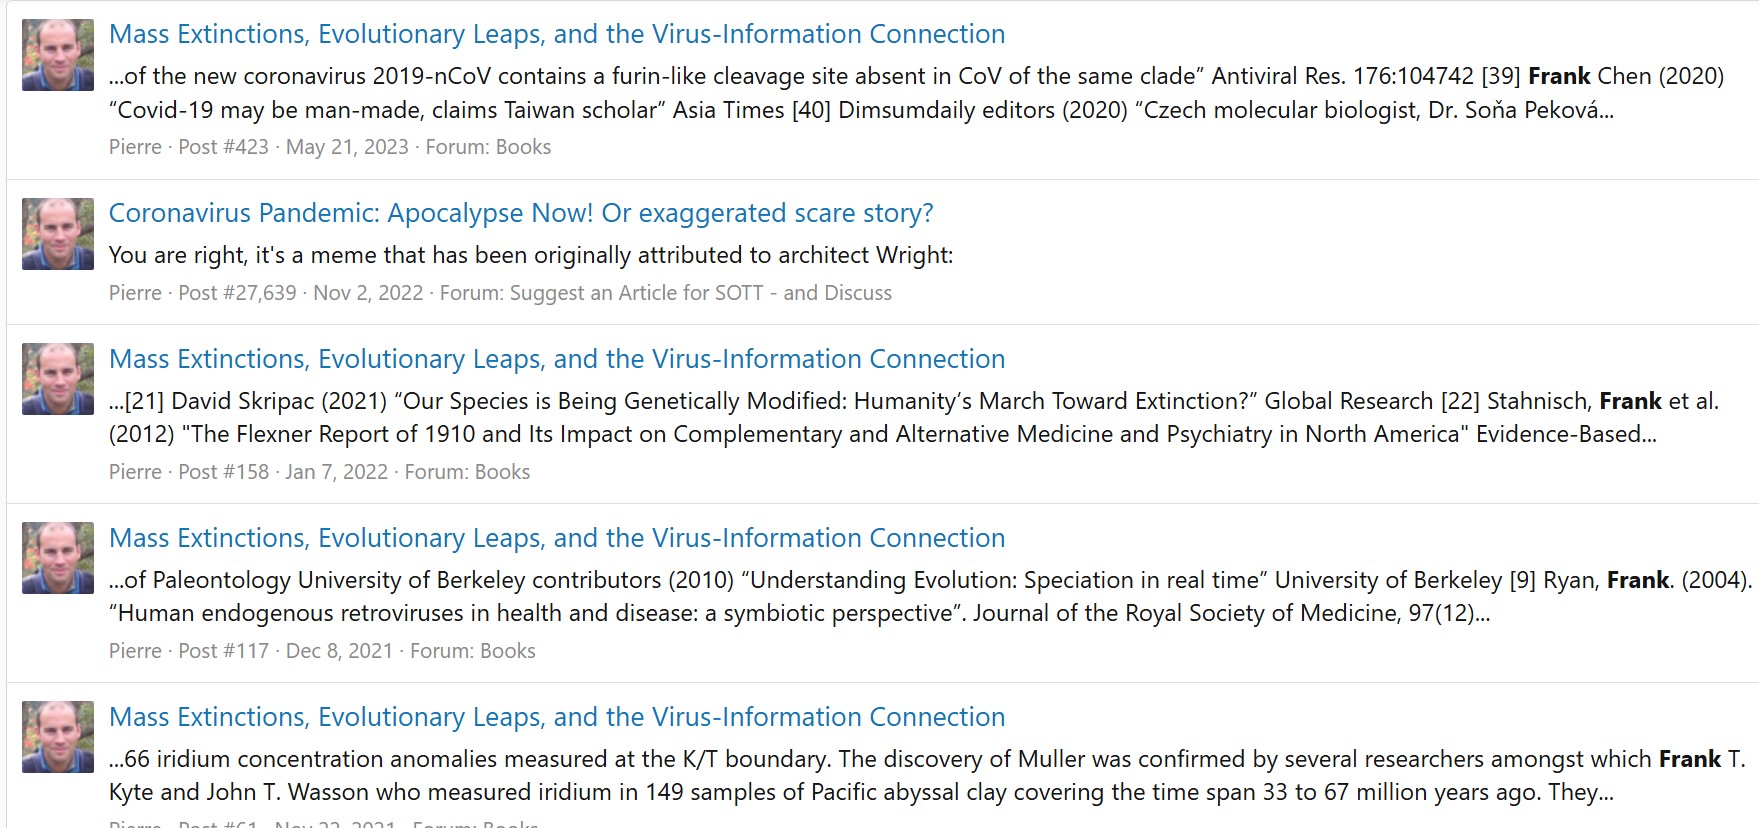This screenshot has width=1759, height=828.
Task: Click the Pierre username on Post #158
Action: [135, 472]
